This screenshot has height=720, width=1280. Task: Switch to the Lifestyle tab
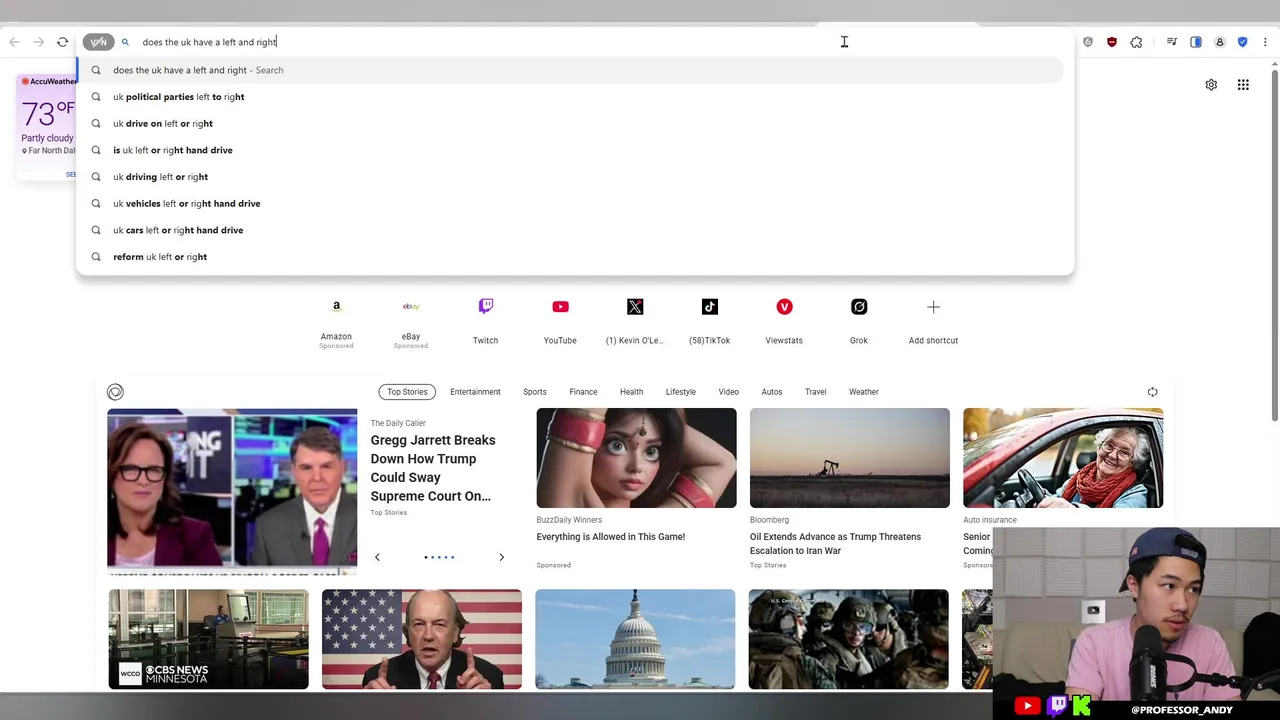click(681, 392)
